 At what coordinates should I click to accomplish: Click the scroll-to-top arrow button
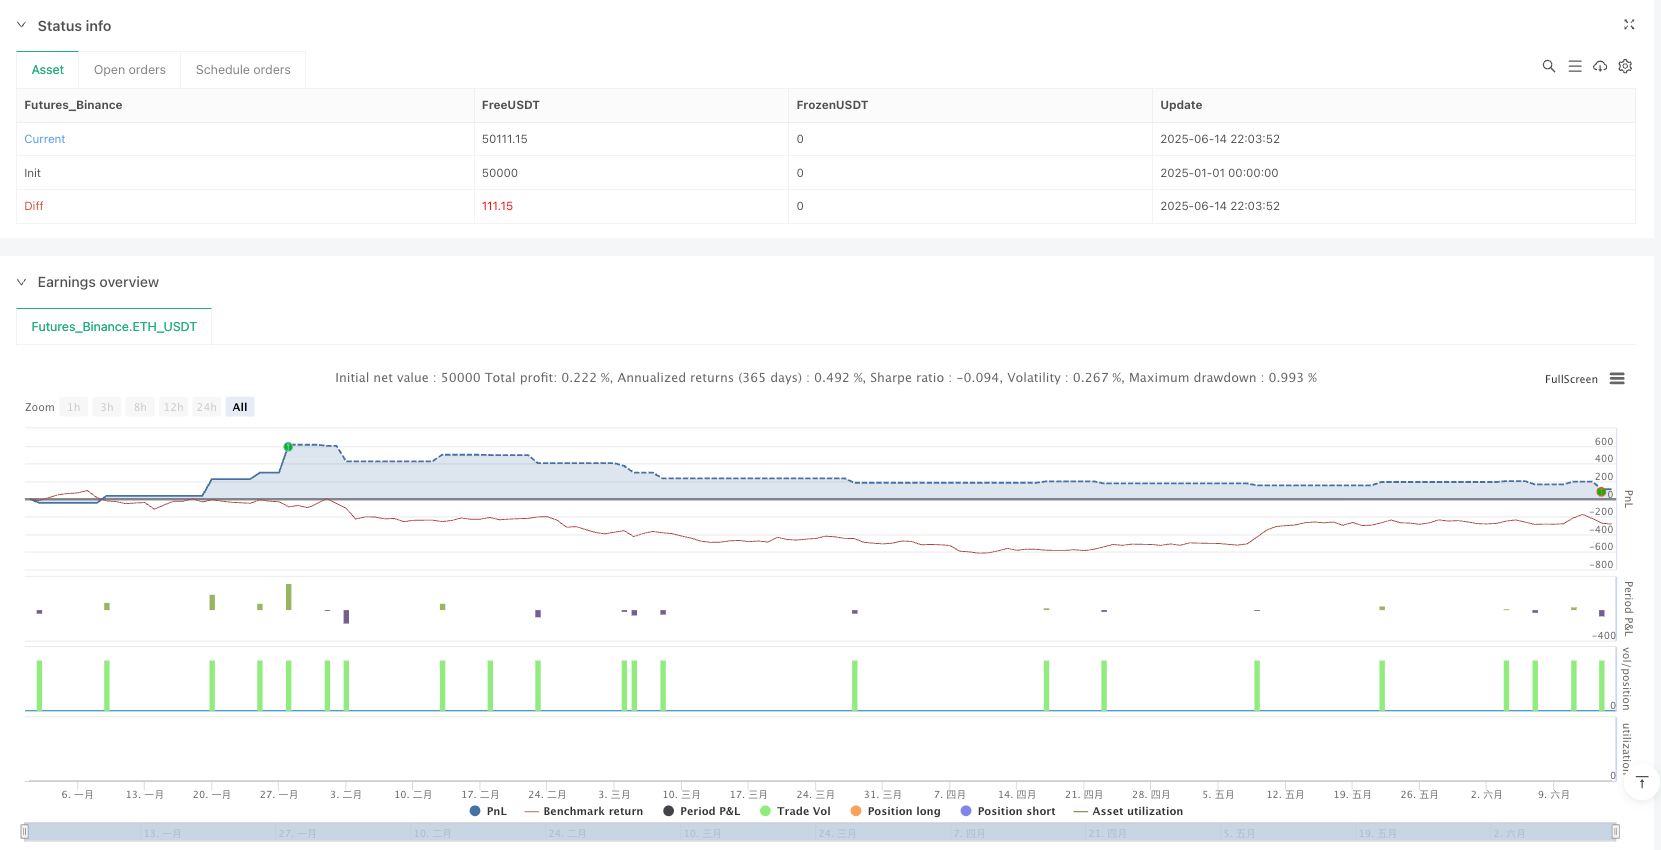tap(1641, 782)
